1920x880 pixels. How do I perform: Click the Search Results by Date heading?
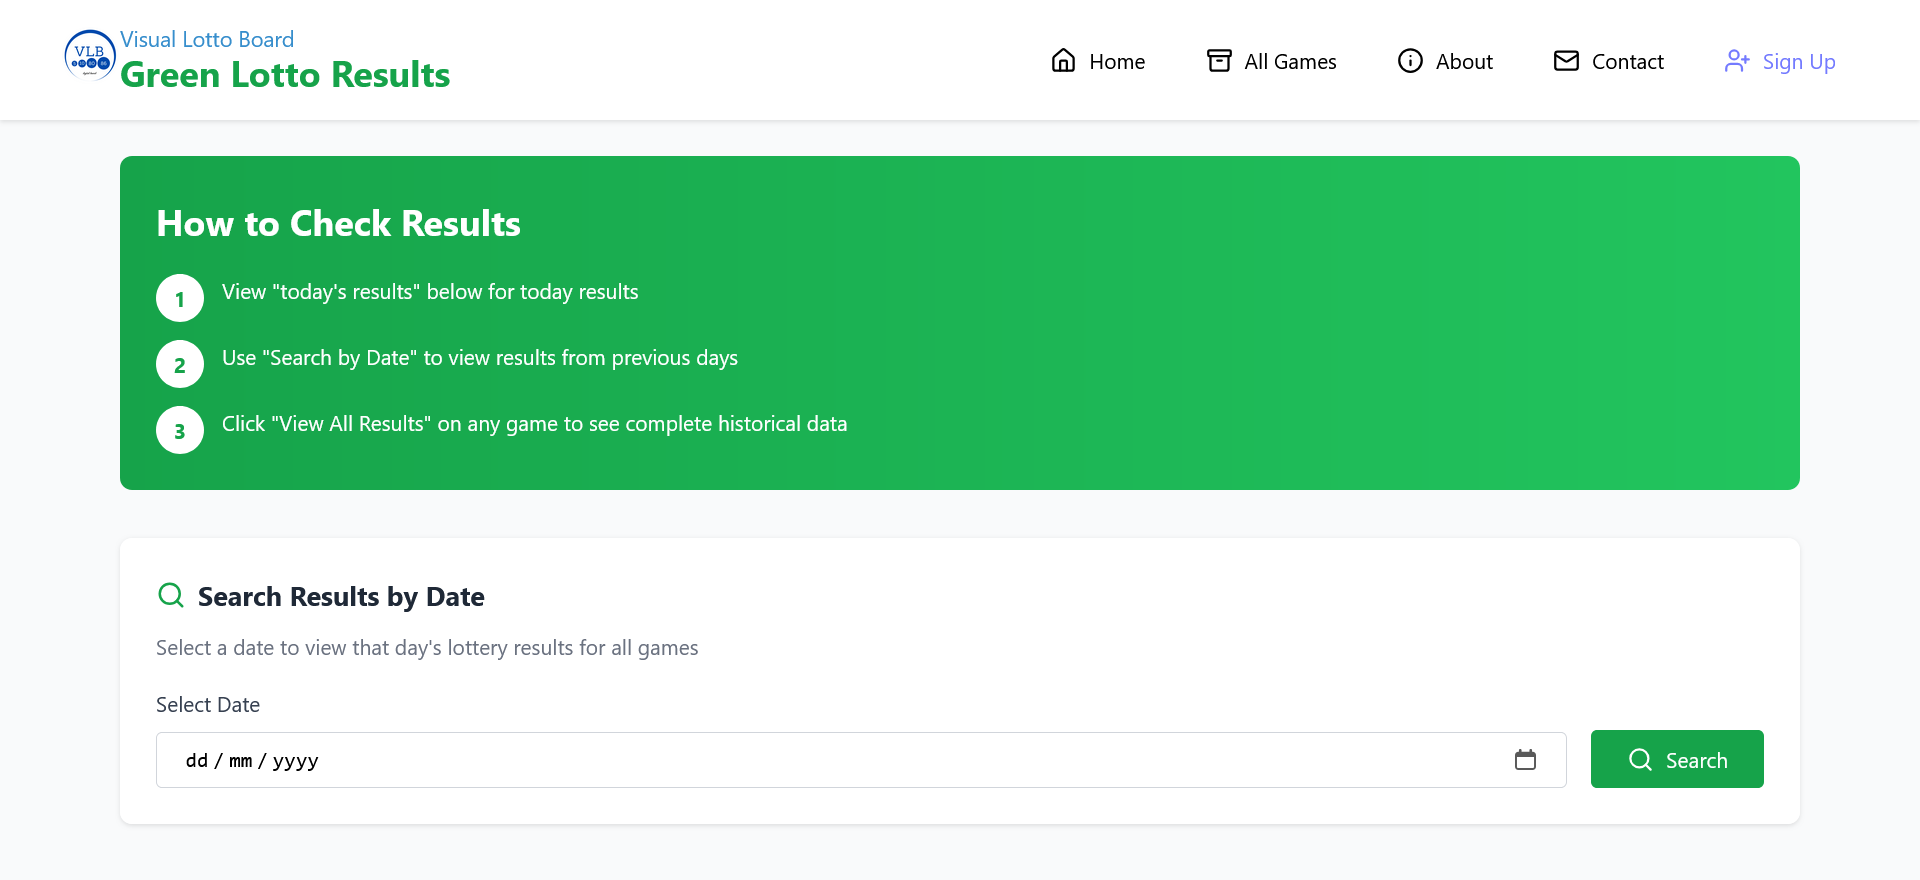pos(341,597)
